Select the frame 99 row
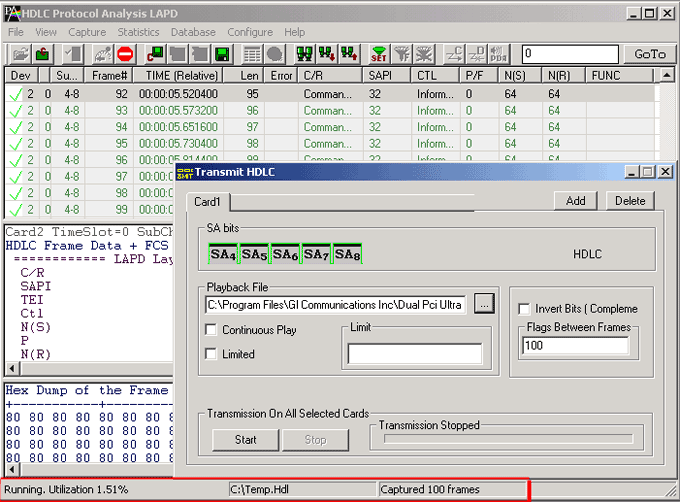Screen dimensions: 680x502 89,209
